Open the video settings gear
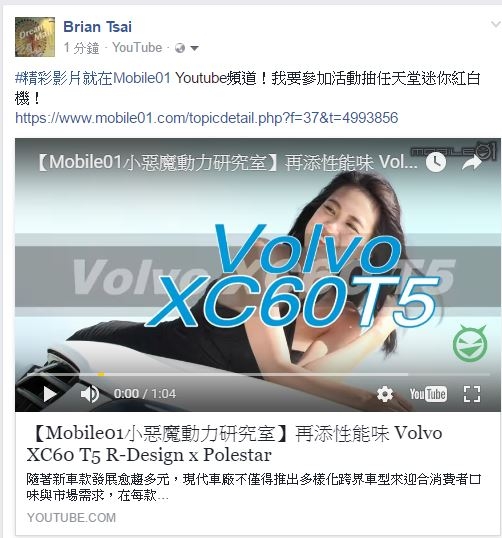The height and width of the screenshot is (538, 502). point(385,394)
